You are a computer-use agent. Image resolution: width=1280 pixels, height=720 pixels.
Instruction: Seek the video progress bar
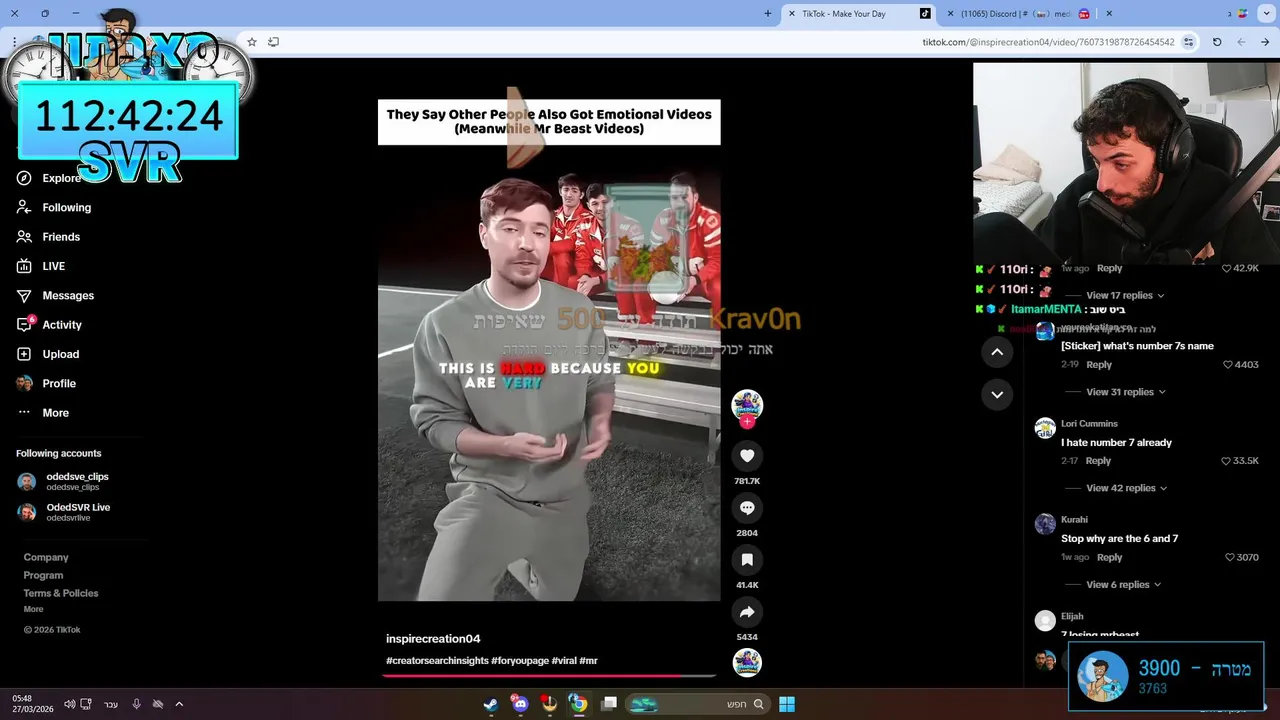(549, 675)
